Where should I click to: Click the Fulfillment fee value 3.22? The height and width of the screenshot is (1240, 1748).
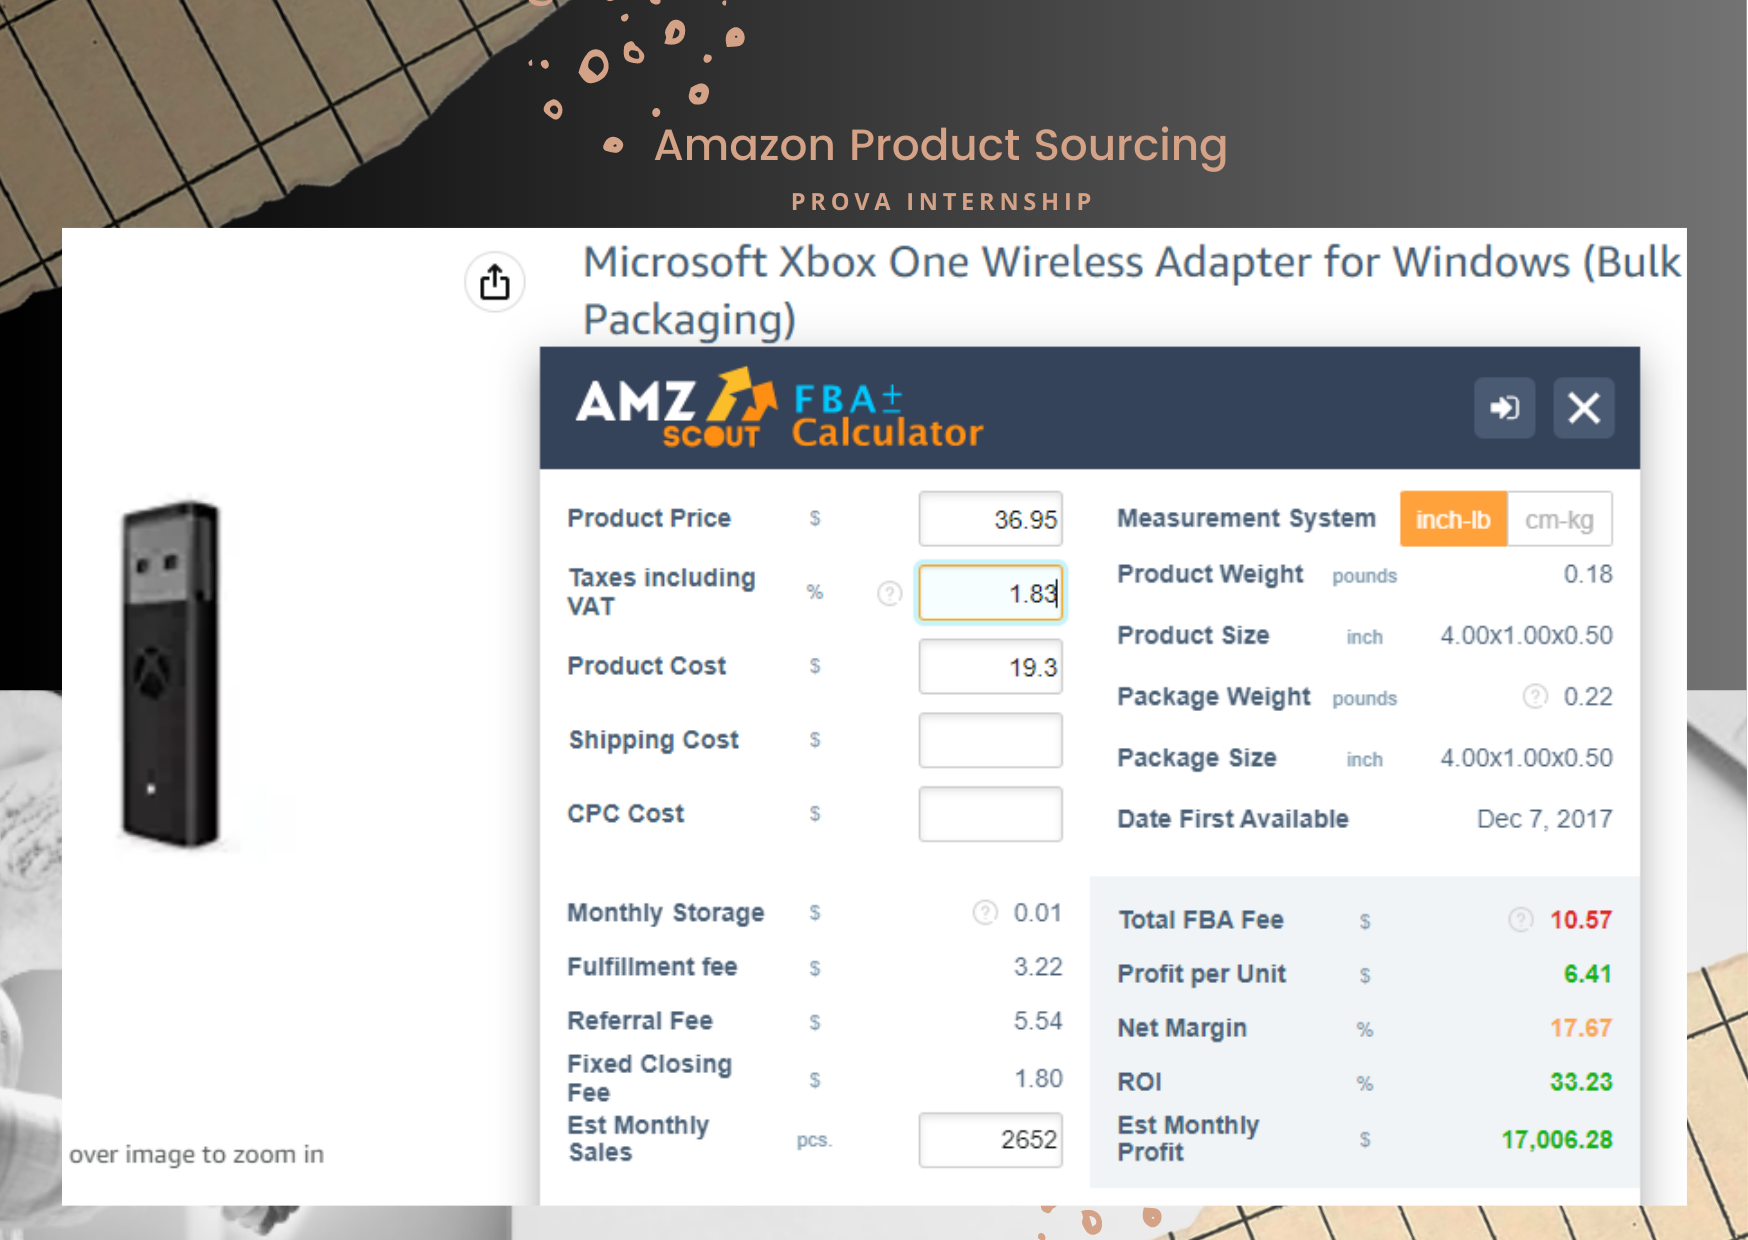coord(1038,966)
